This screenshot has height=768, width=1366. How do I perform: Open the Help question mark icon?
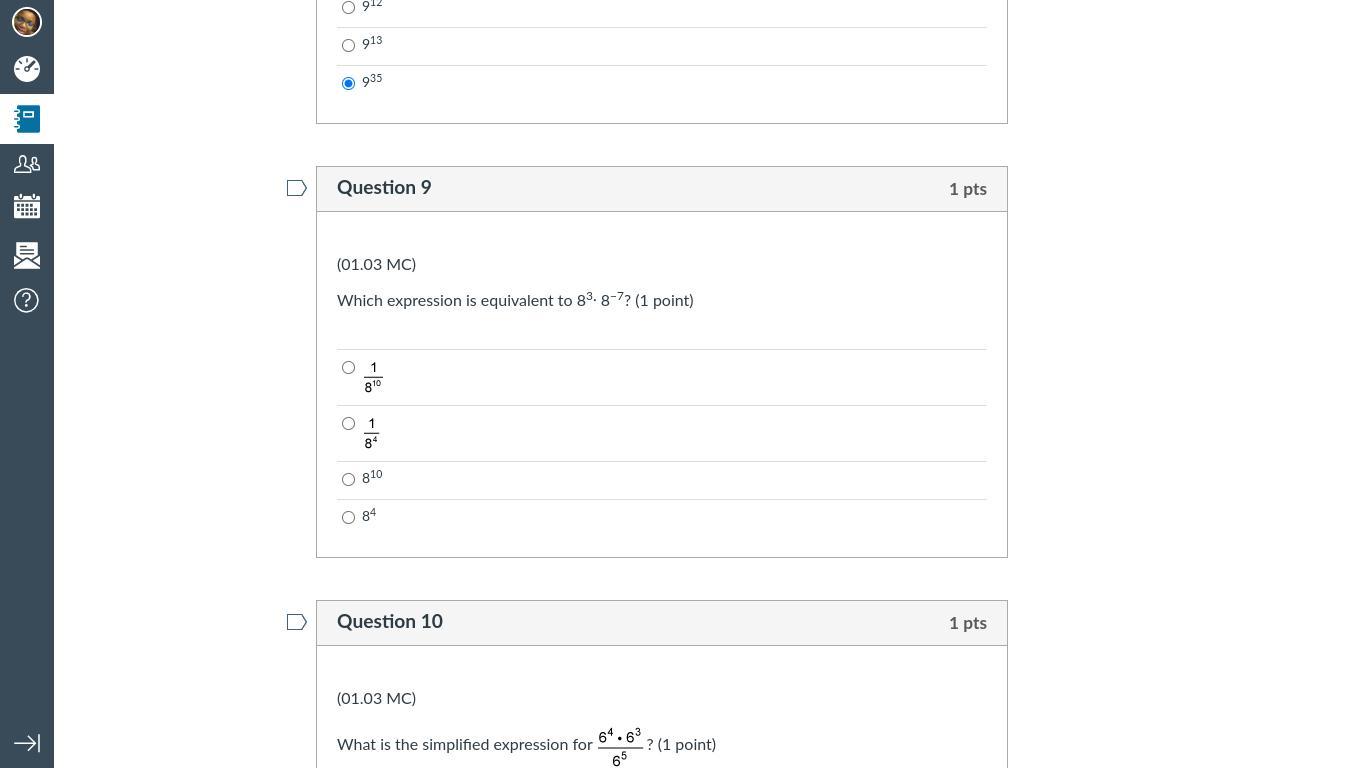[27, 300]
